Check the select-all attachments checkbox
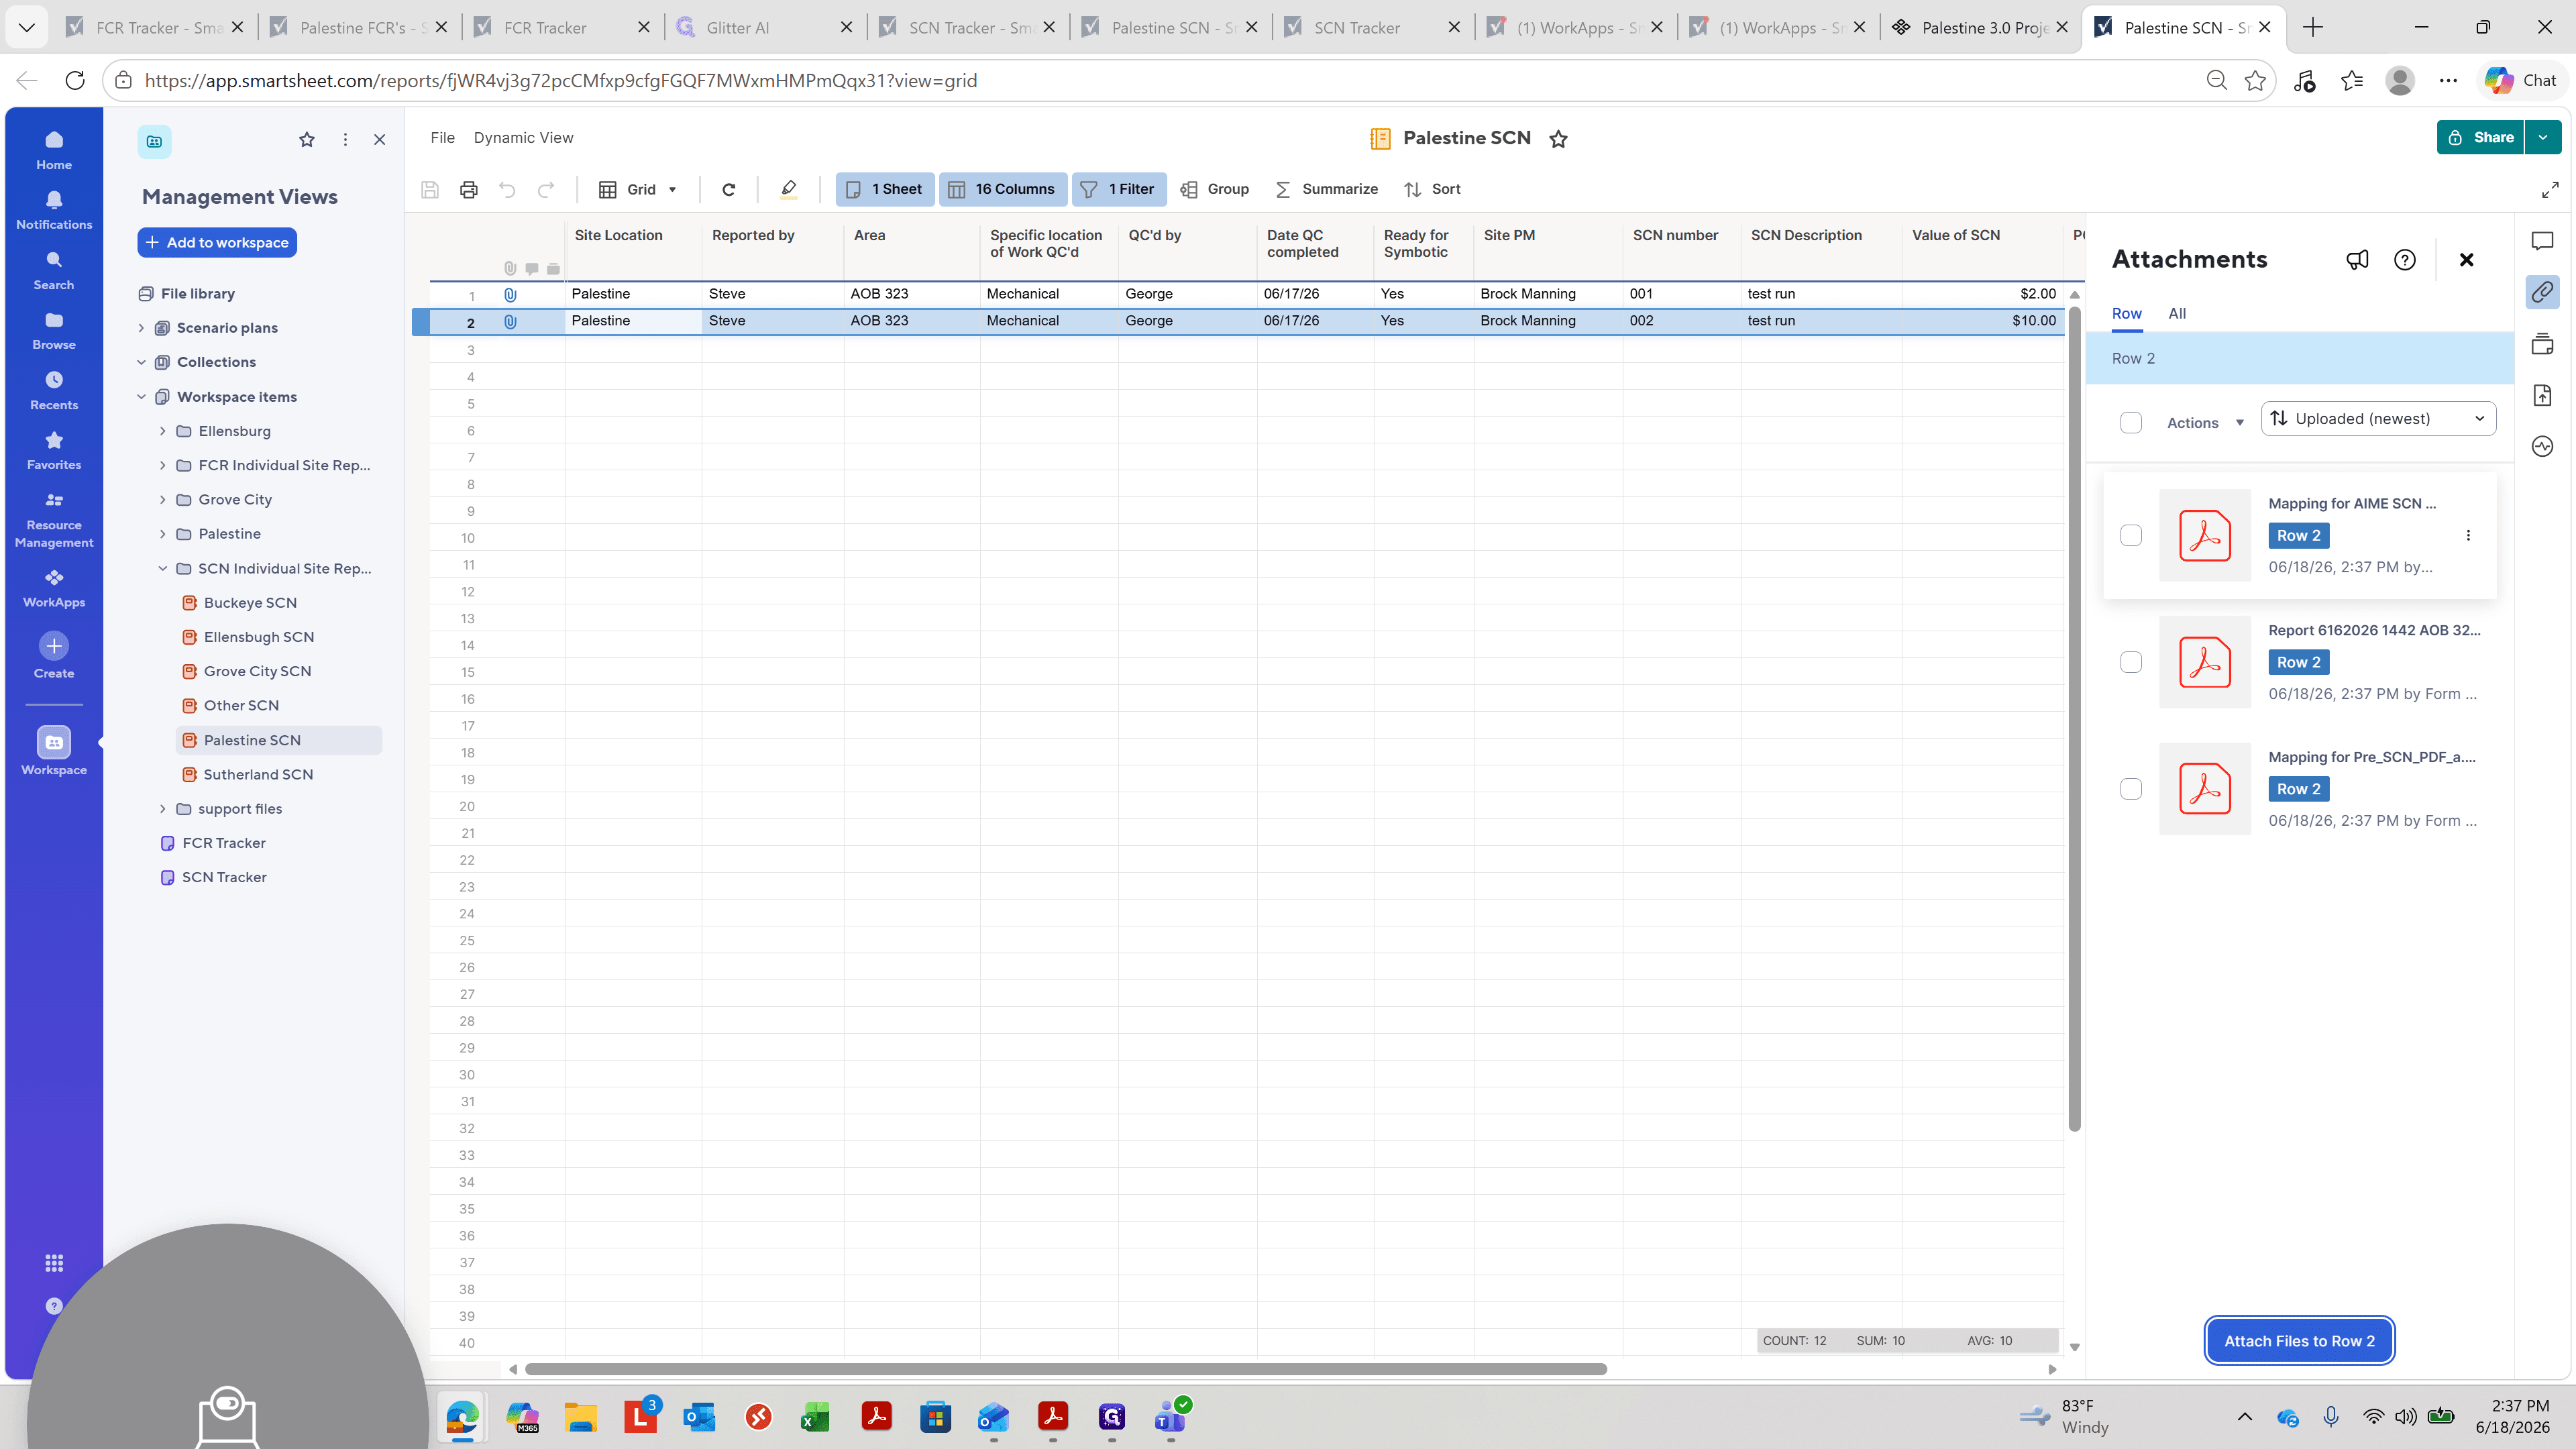 point(2131,423)
